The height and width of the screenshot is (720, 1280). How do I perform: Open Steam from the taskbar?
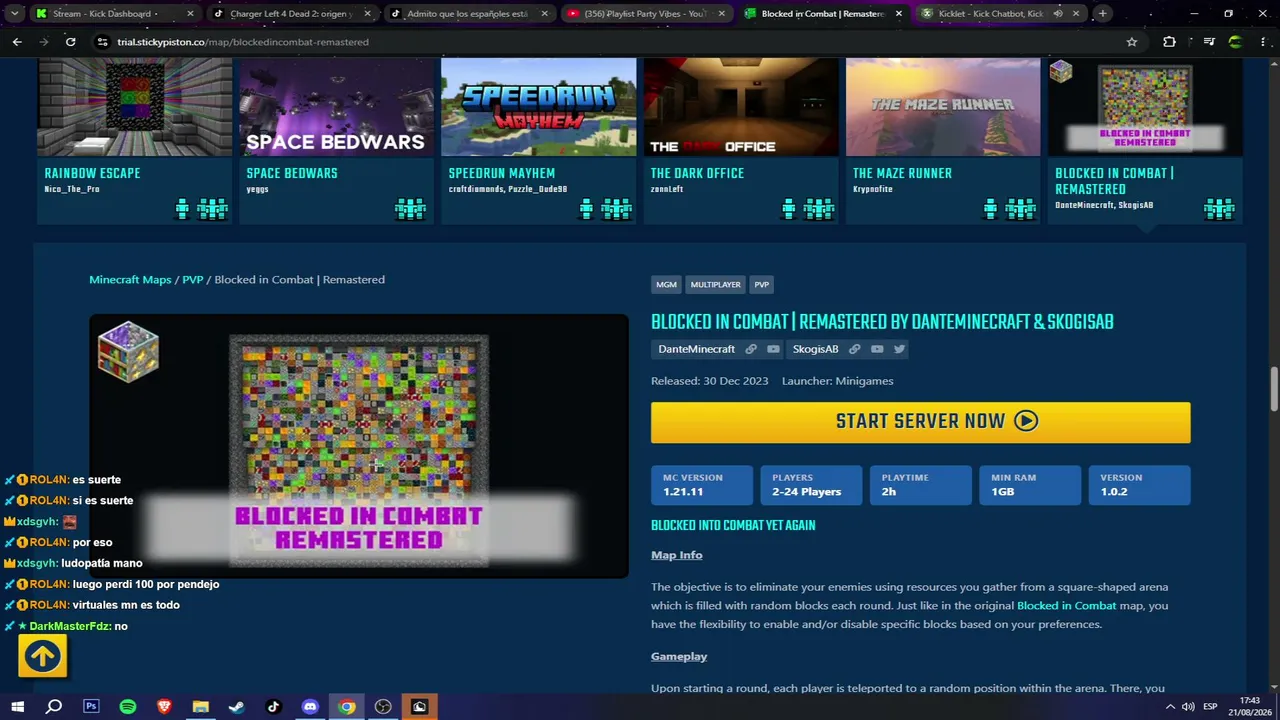(x=237, y=707)
